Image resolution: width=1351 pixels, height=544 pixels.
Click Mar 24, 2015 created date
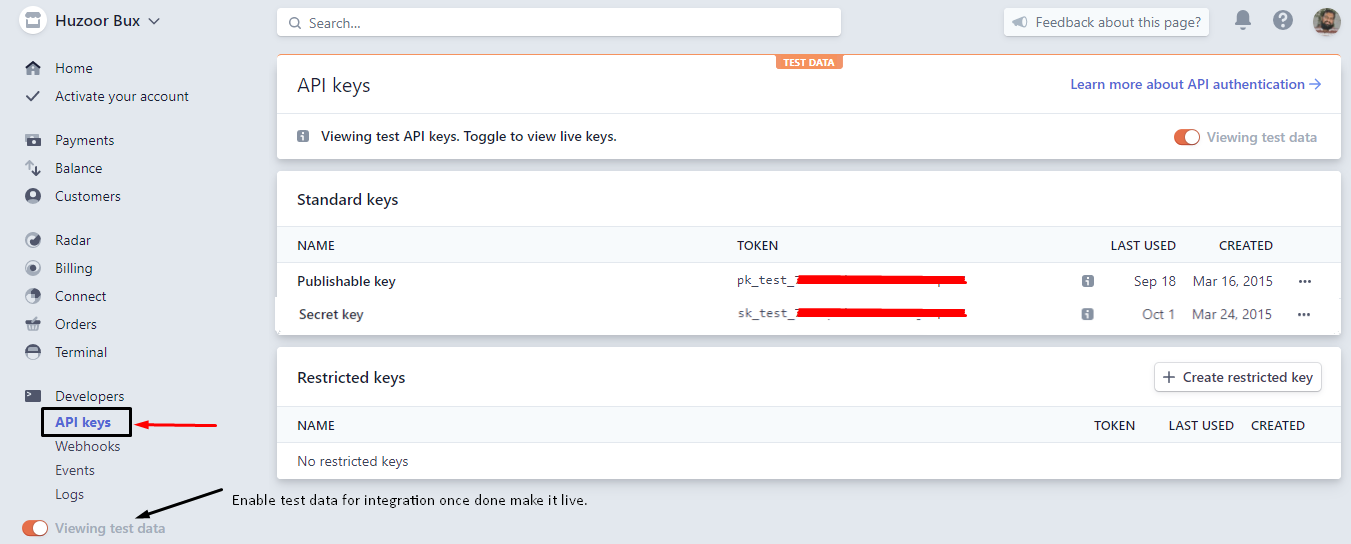point(1232,314)
